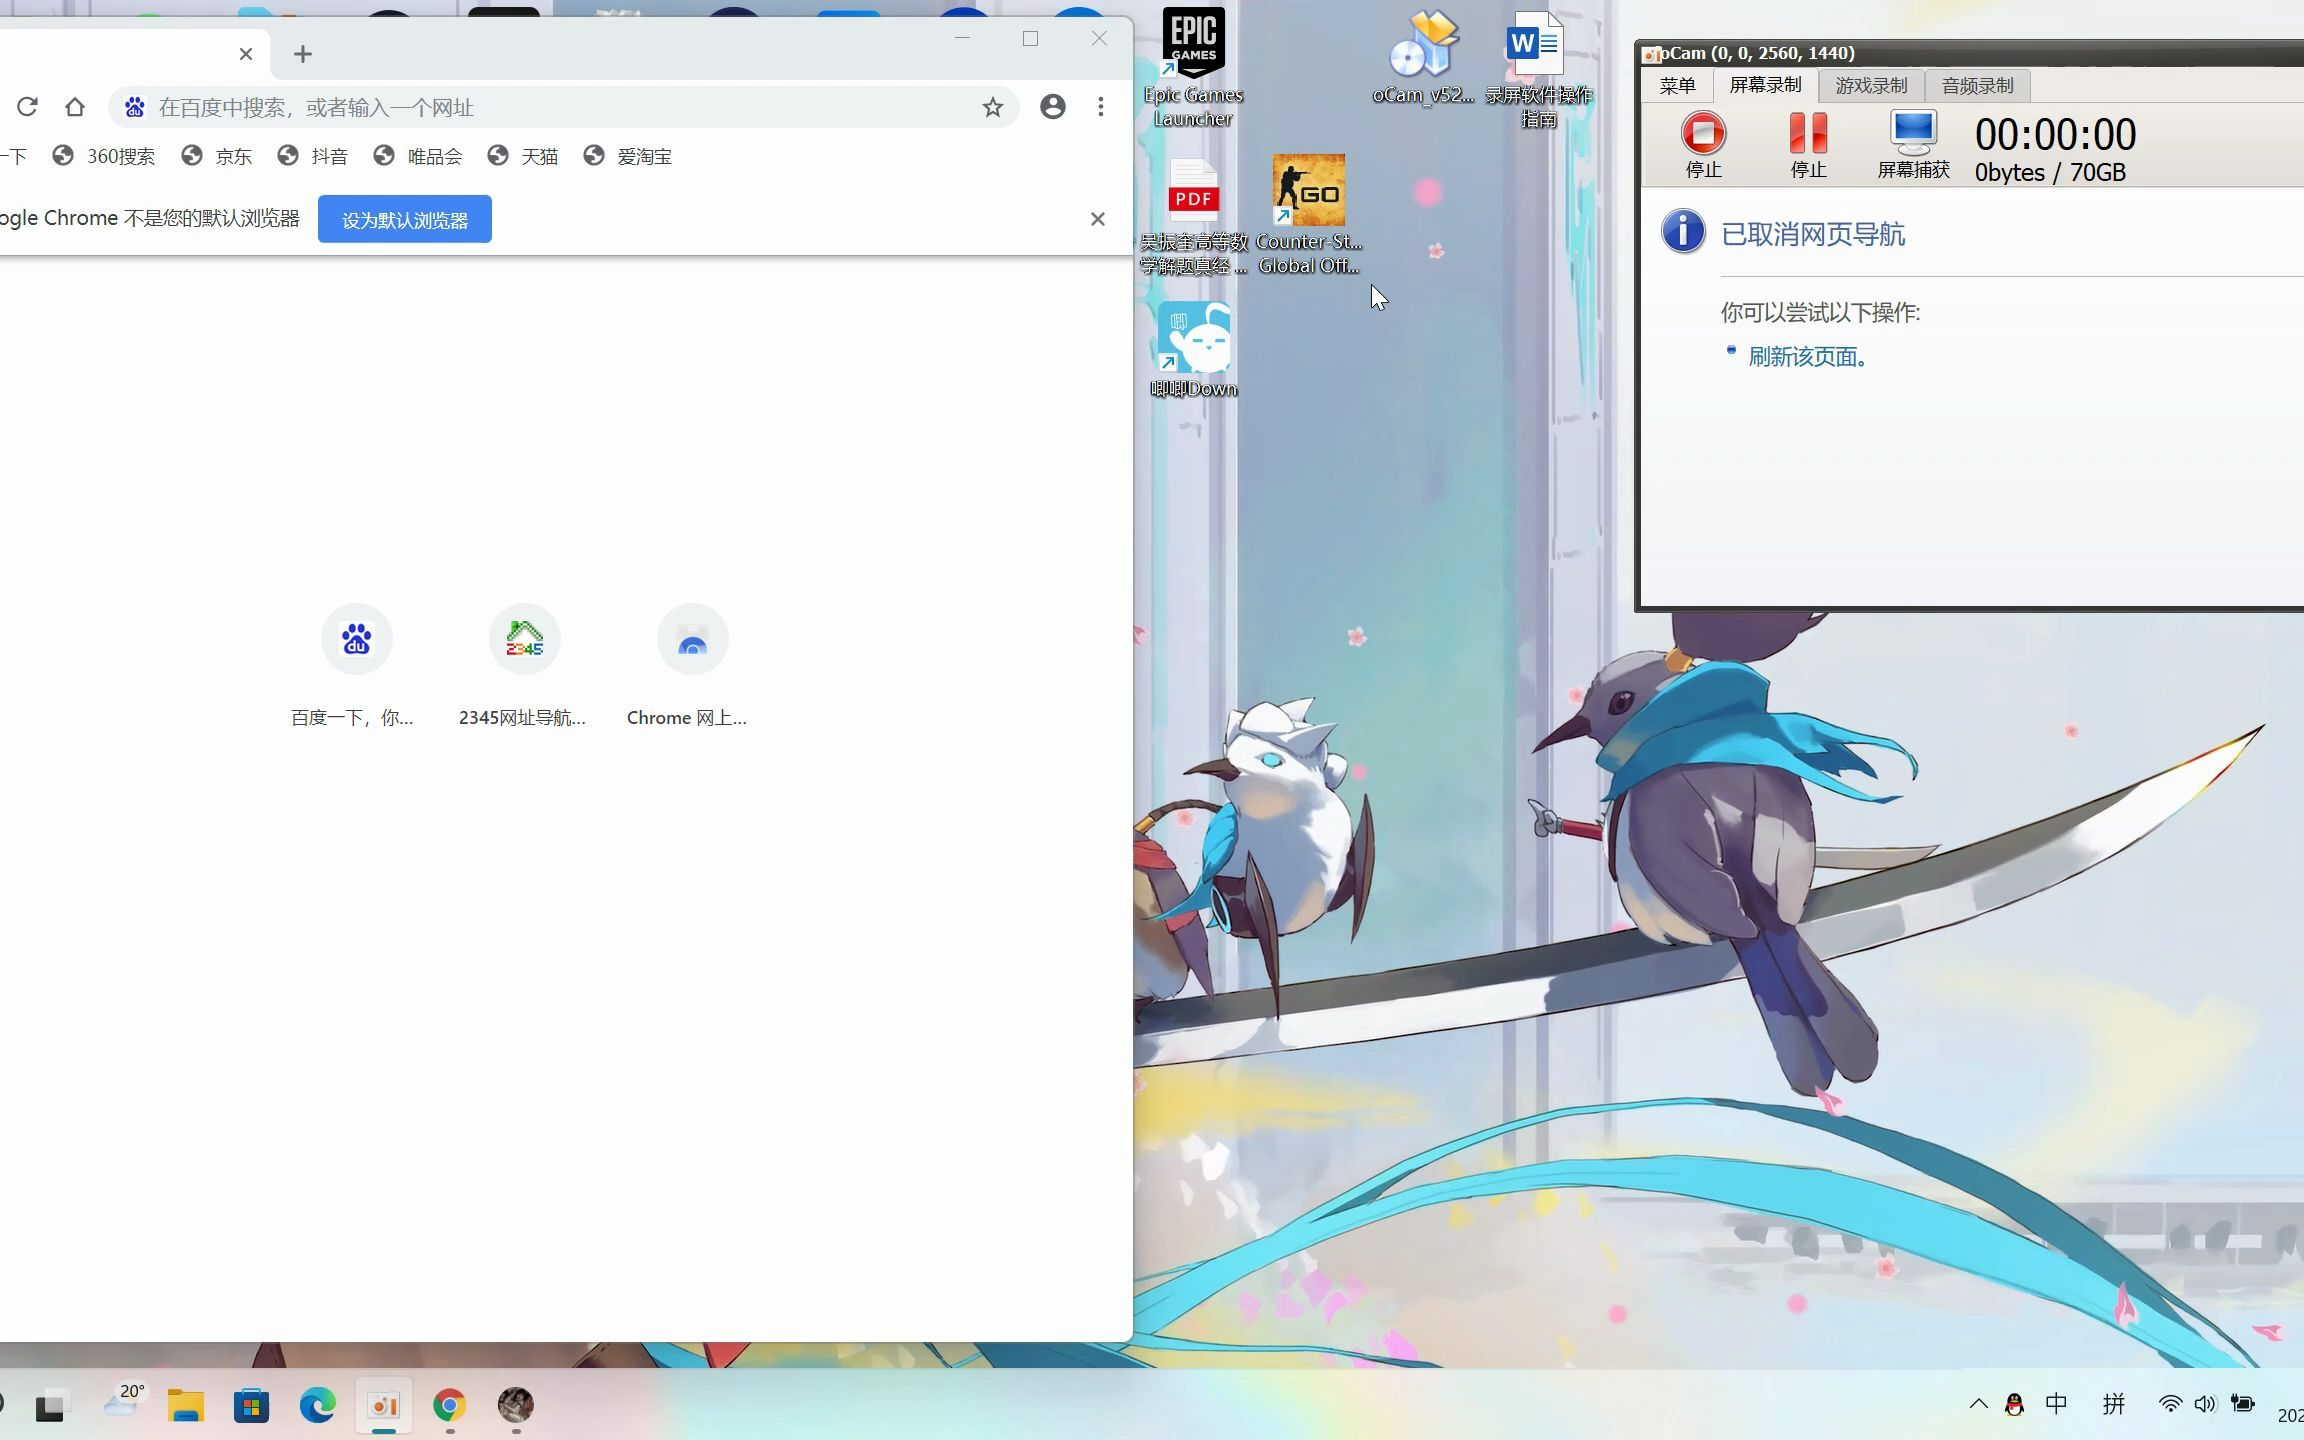Screen dimensions: 2304x1440
Task: Open the Chrome profile avatar icon
Action: pos(1052,107)
